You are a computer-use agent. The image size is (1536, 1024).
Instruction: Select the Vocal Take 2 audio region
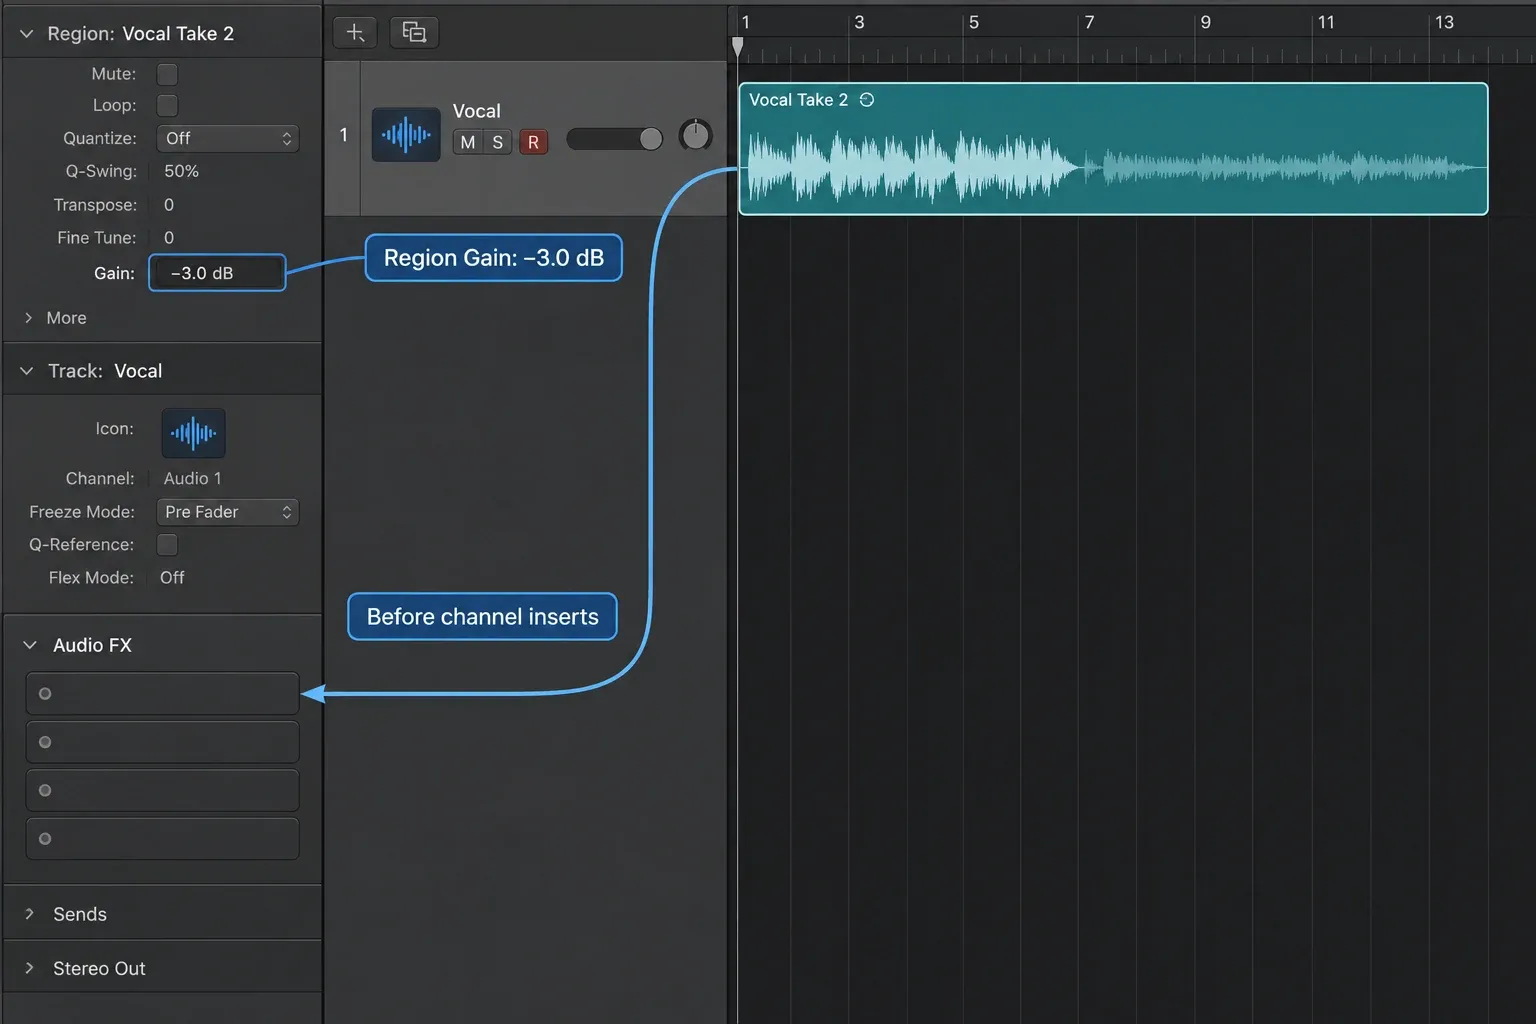[1113, 149]
